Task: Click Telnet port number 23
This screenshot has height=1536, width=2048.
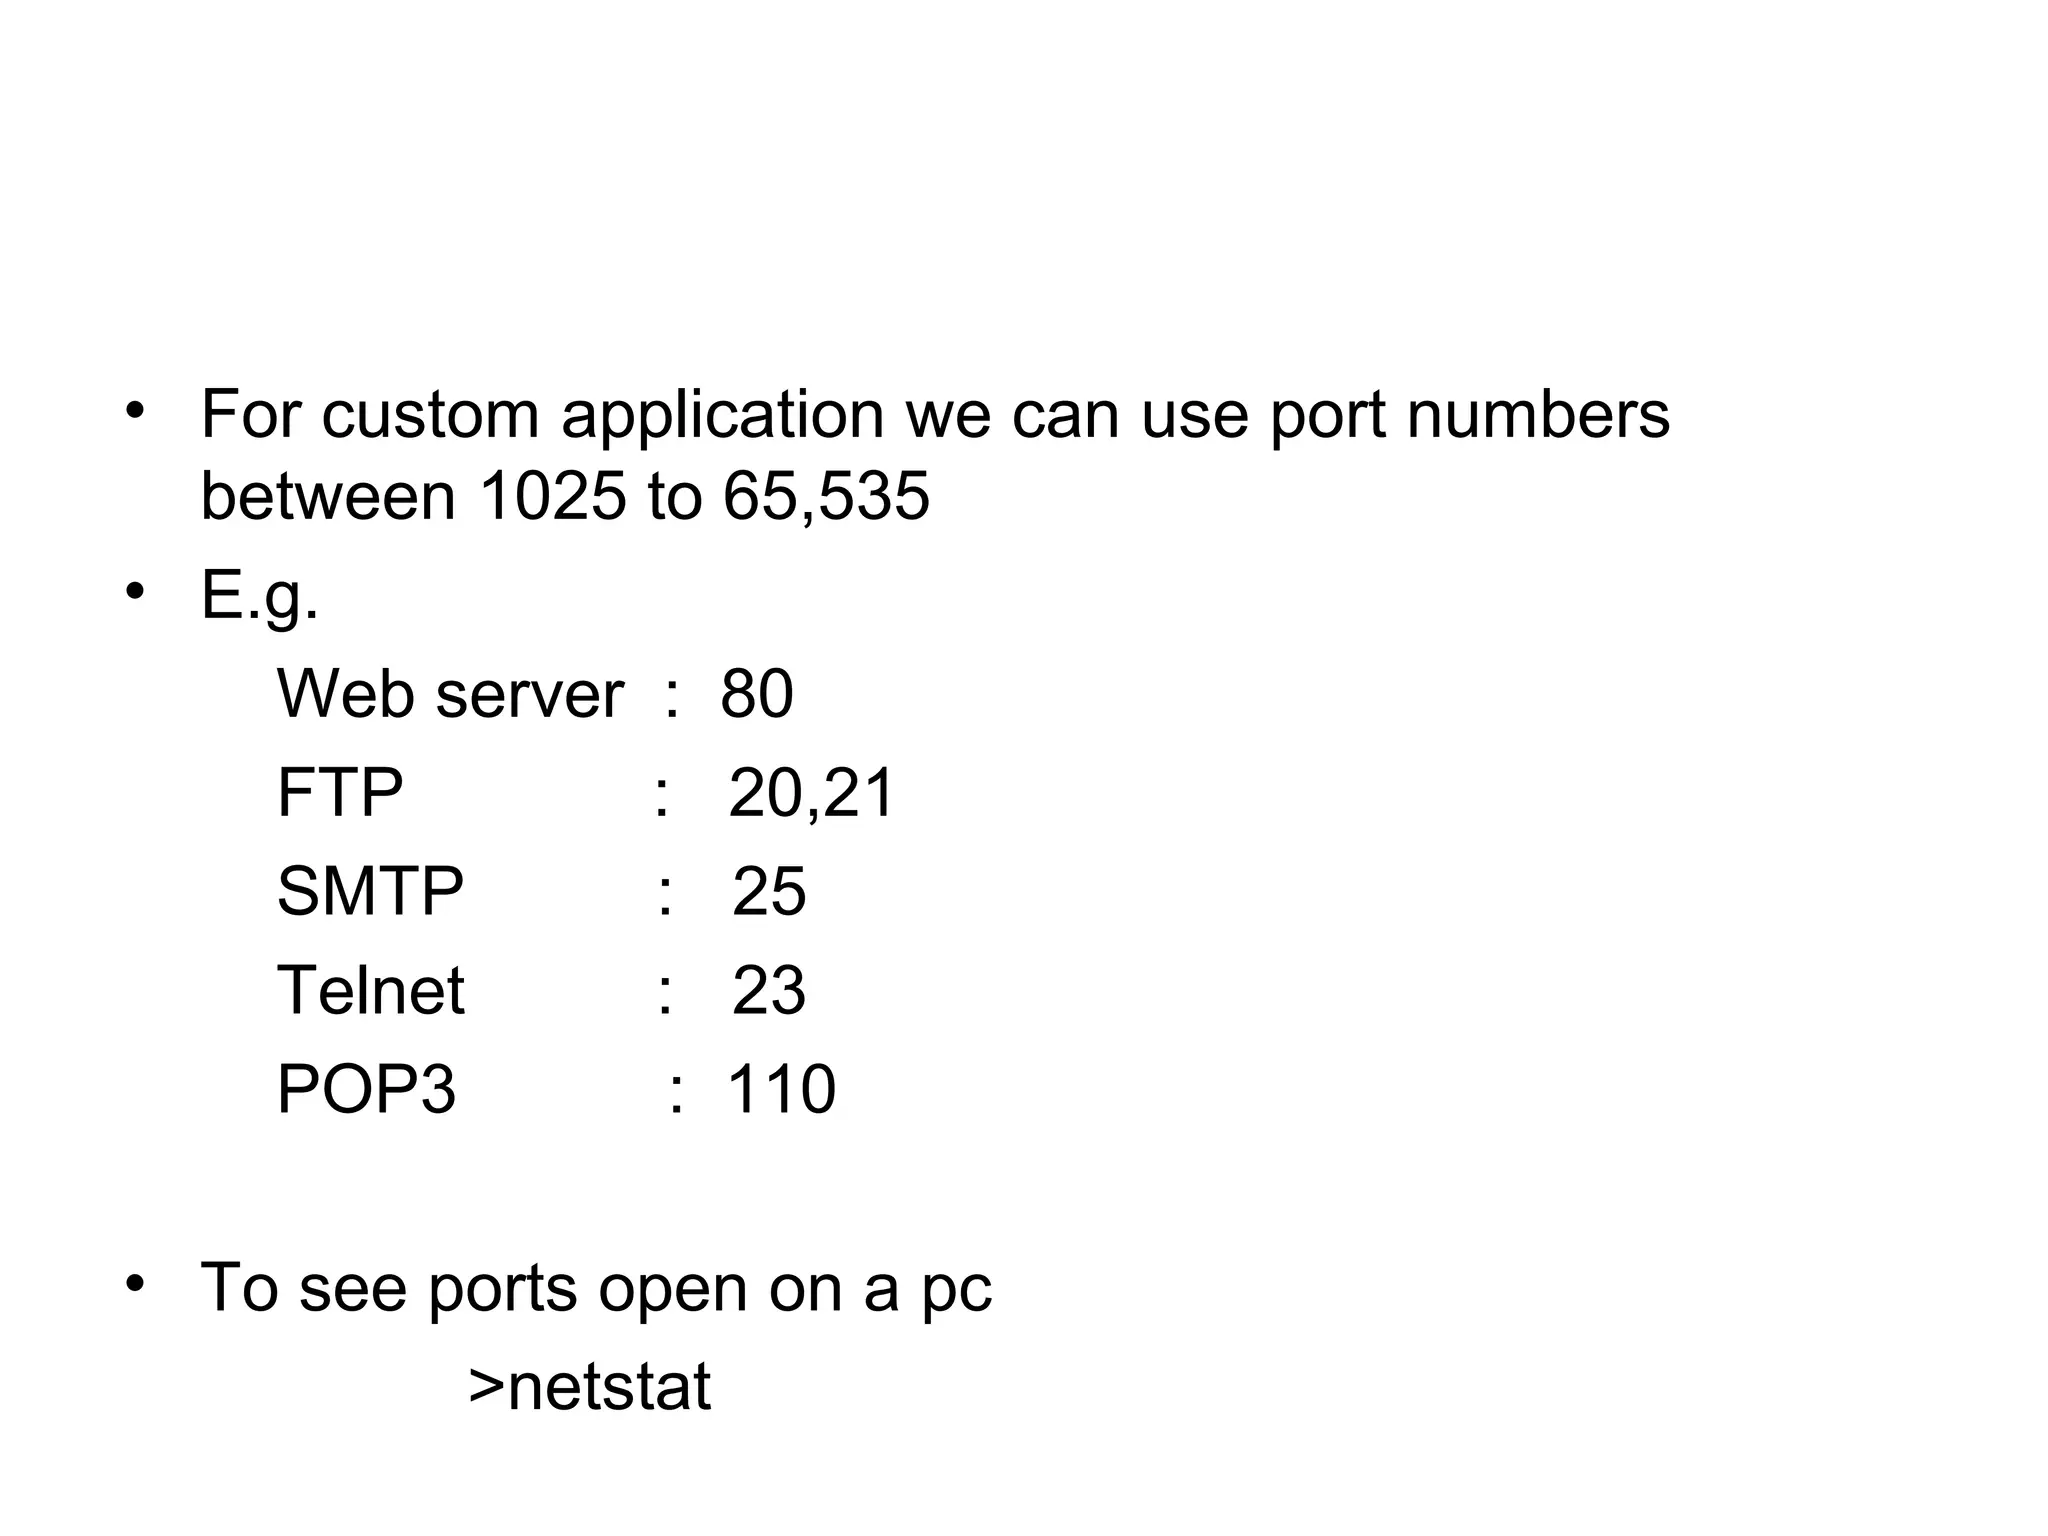Action: tap(769, 990)
